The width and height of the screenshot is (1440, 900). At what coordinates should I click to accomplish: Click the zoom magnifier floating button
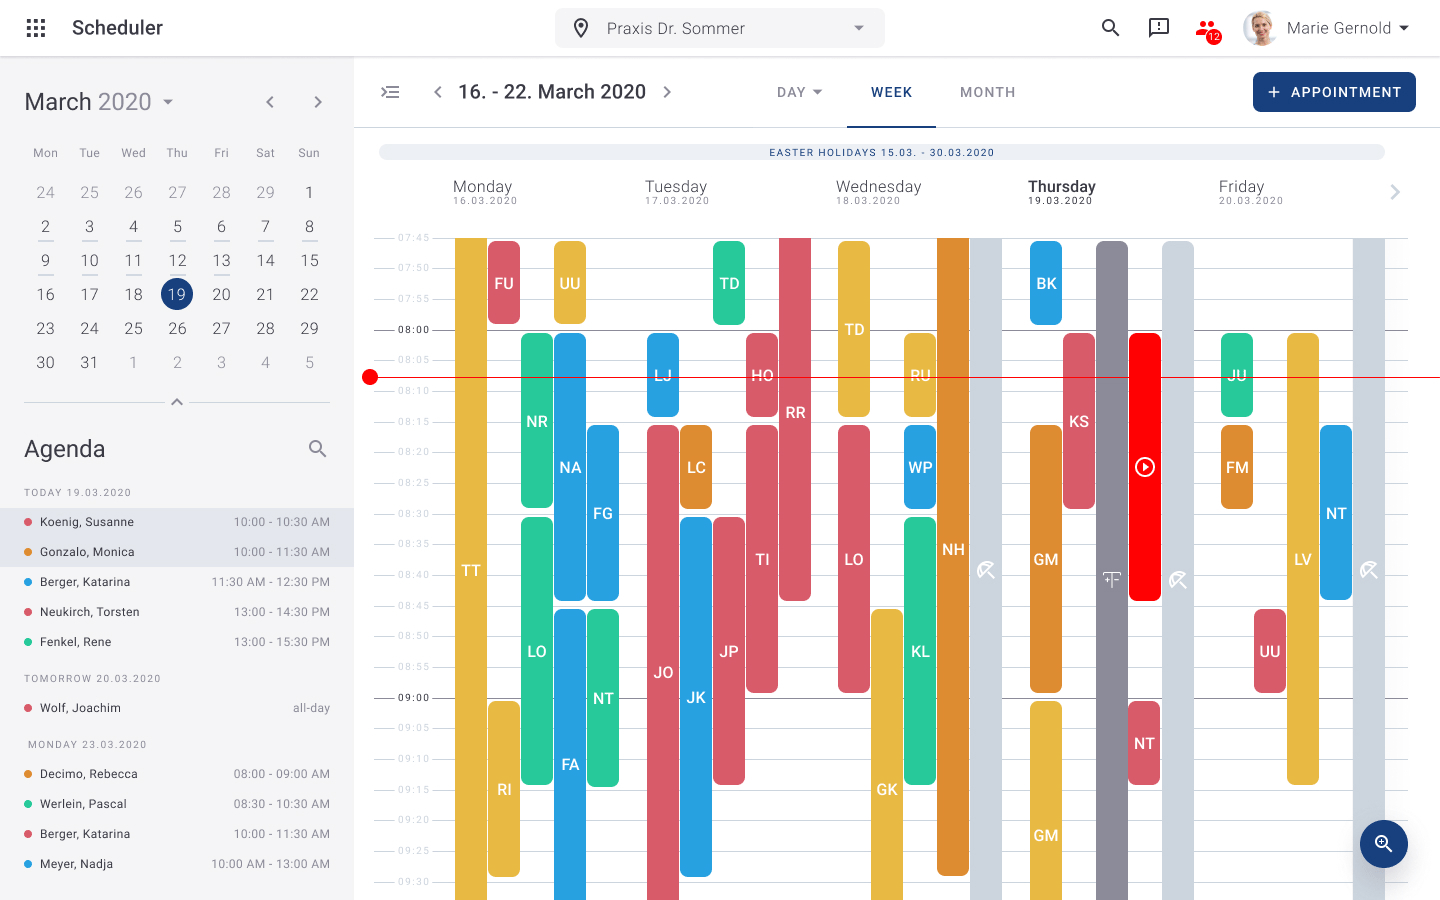1384,844
